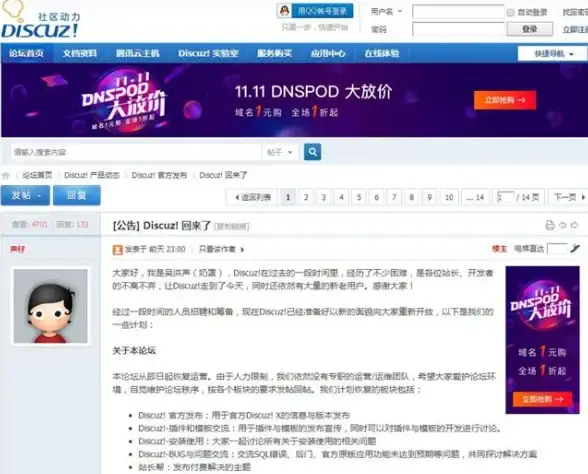The height and width of the screenshot is (474, 588).
Task: Go to page 6 of the thread
Action: 376,197
